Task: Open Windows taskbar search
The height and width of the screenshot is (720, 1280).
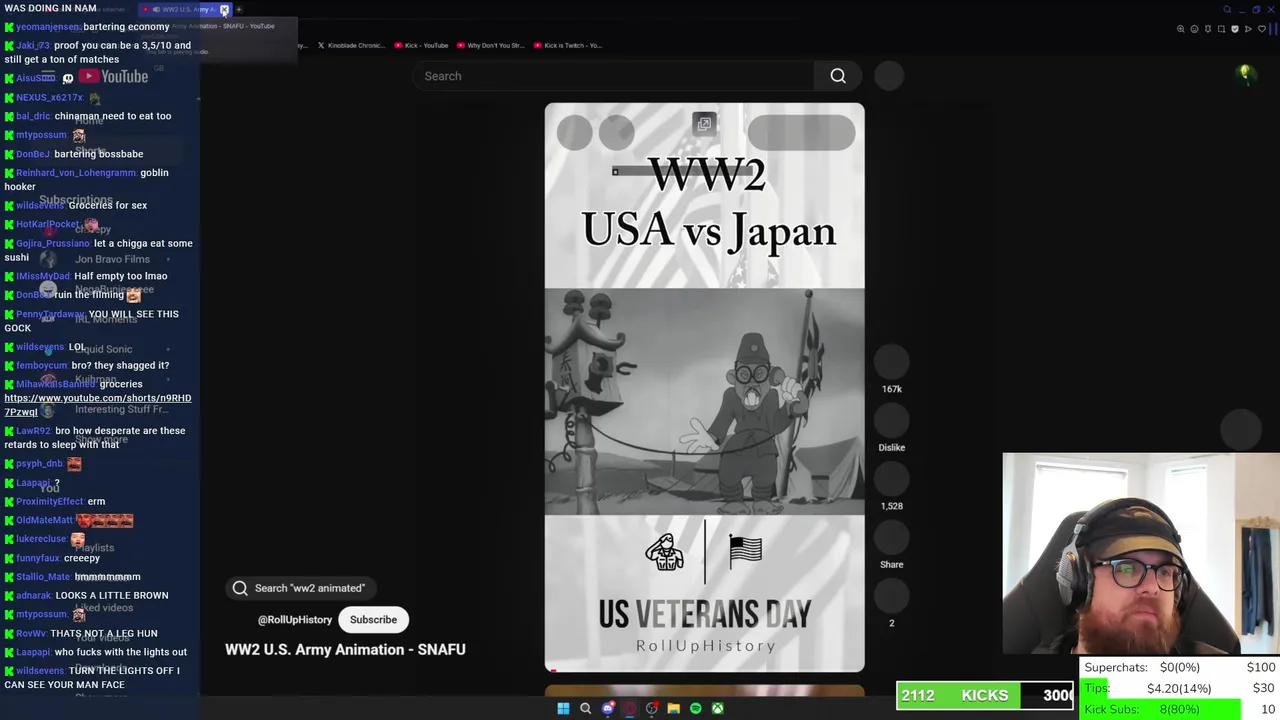Action: (585, 709)
